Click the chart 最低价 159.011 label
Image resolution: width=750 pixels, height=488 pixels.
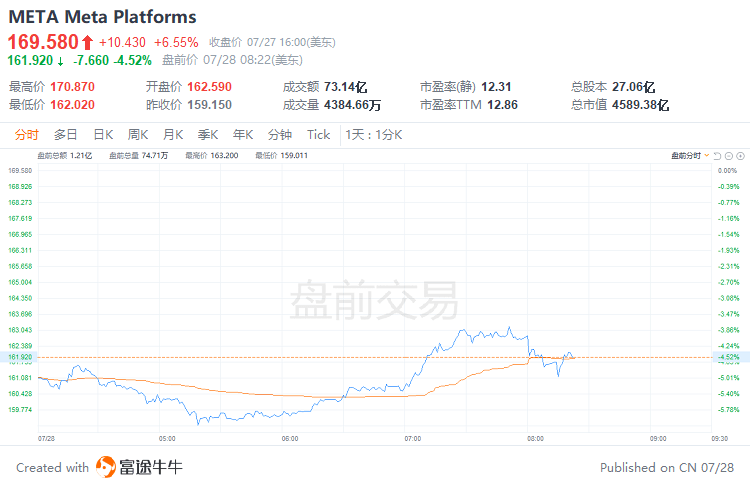pos(281,155)
